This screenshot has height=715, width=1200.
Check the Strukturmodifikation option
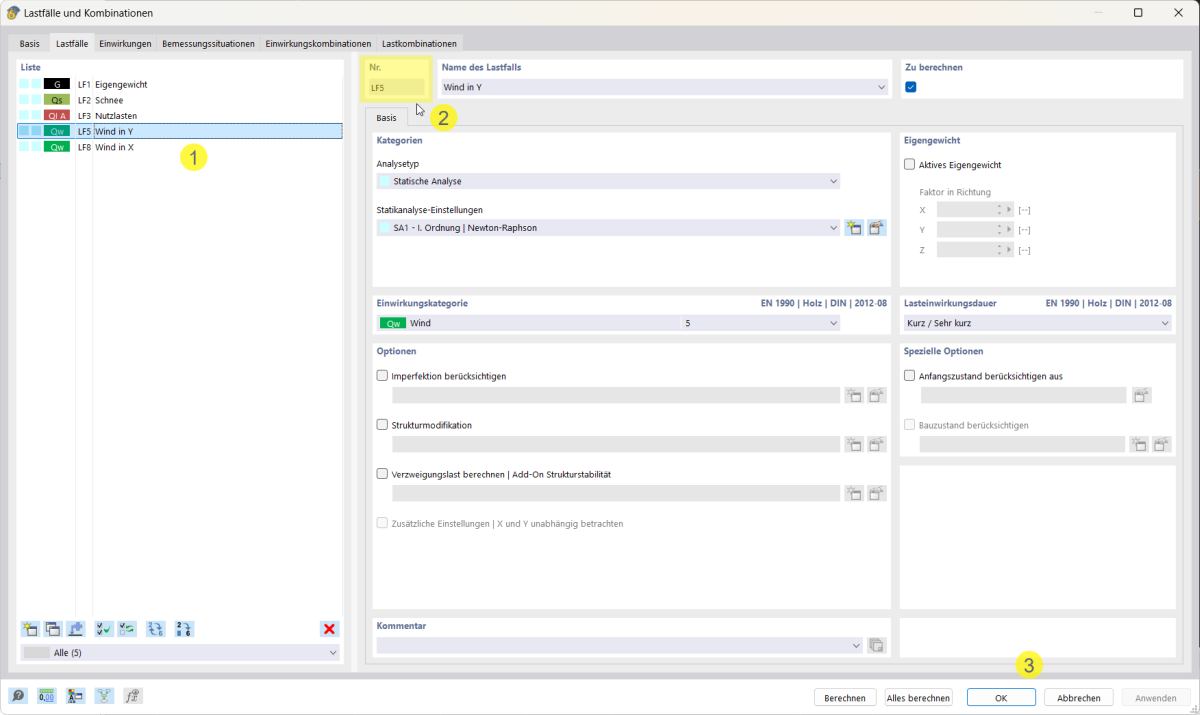click(x=382, y=425)
